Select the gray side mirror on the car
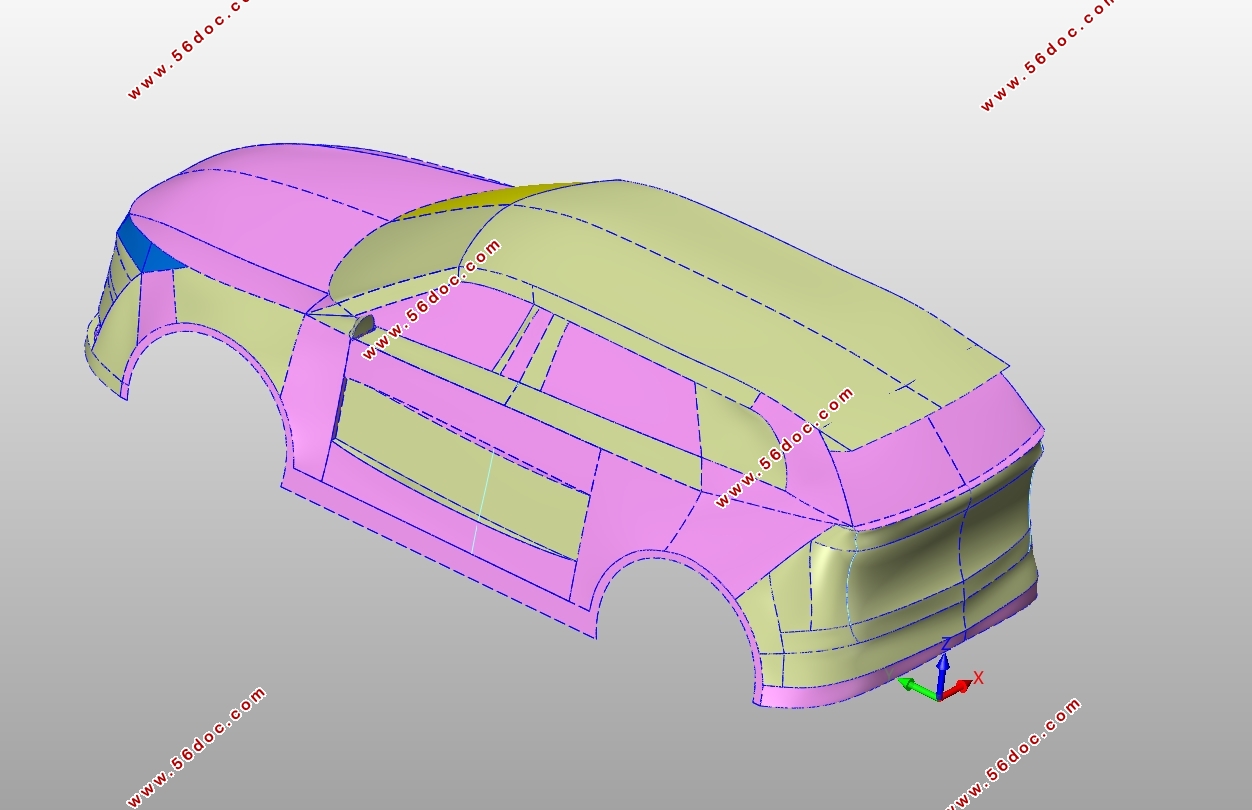Image resolution: width=1252 pixels, height=810 pixels. (363, 326)
